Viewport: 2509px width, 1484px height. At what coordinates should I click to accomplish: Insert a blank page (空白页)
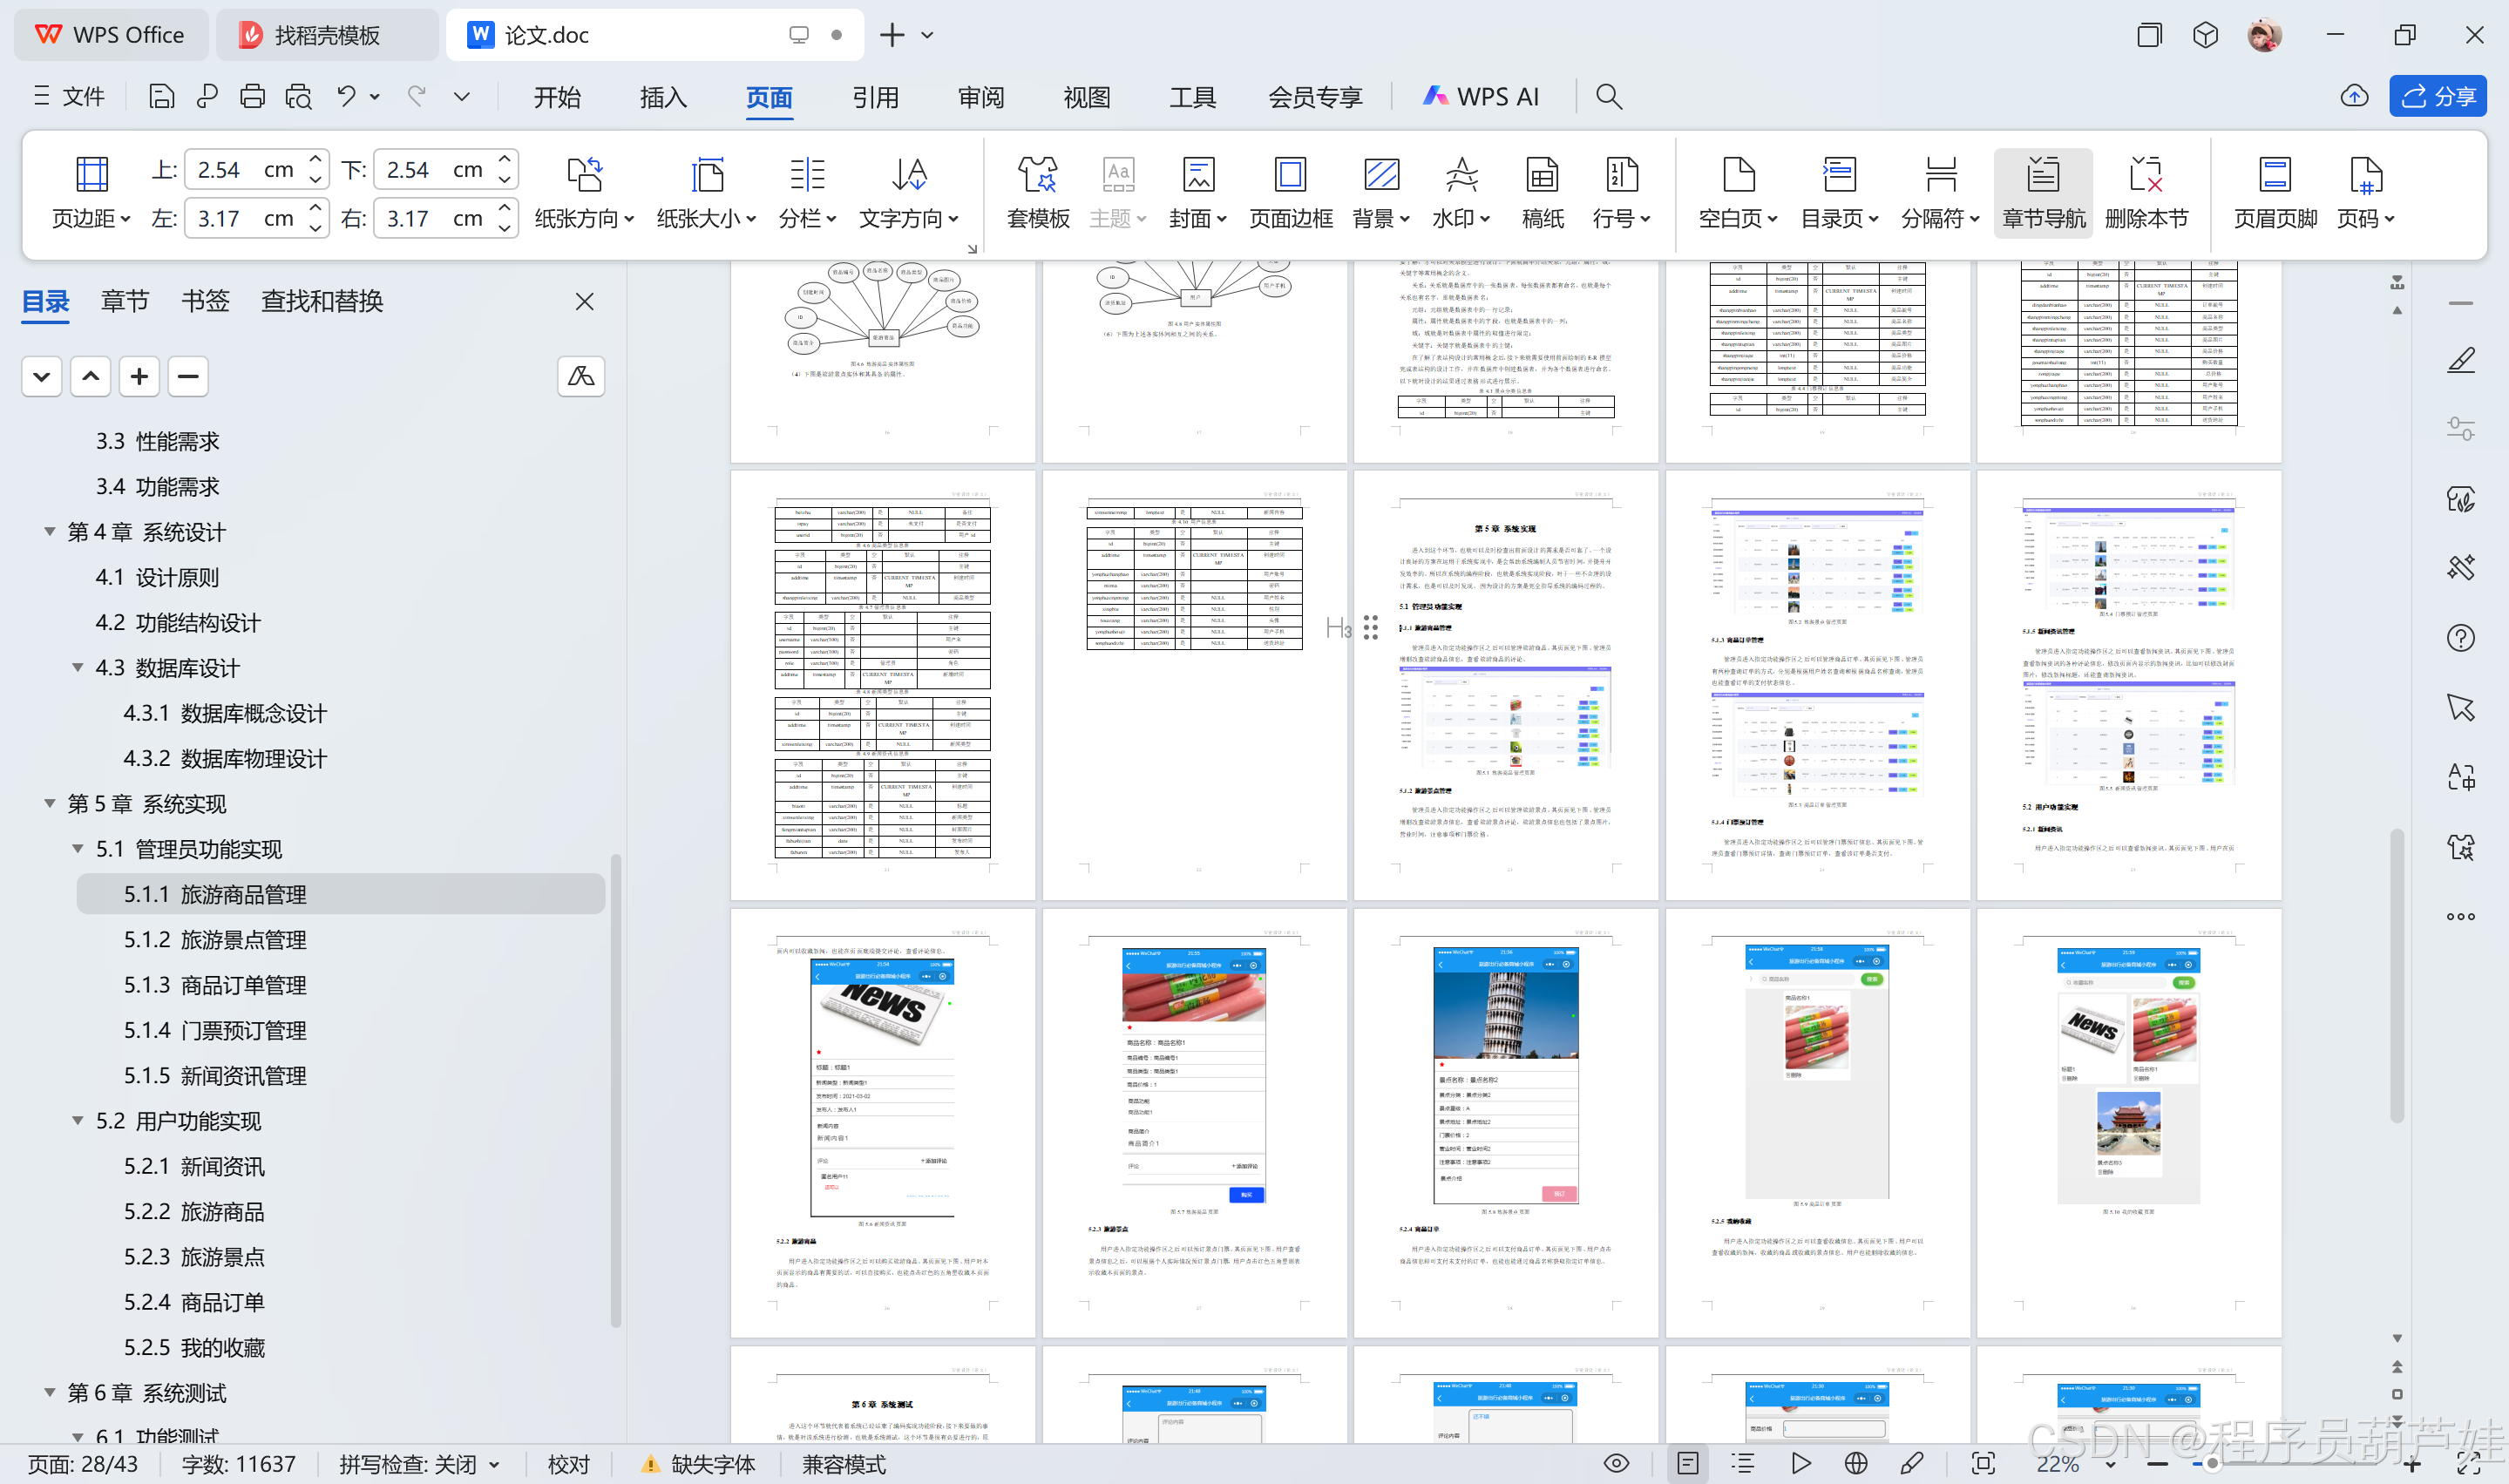[x=1738, y=192]
